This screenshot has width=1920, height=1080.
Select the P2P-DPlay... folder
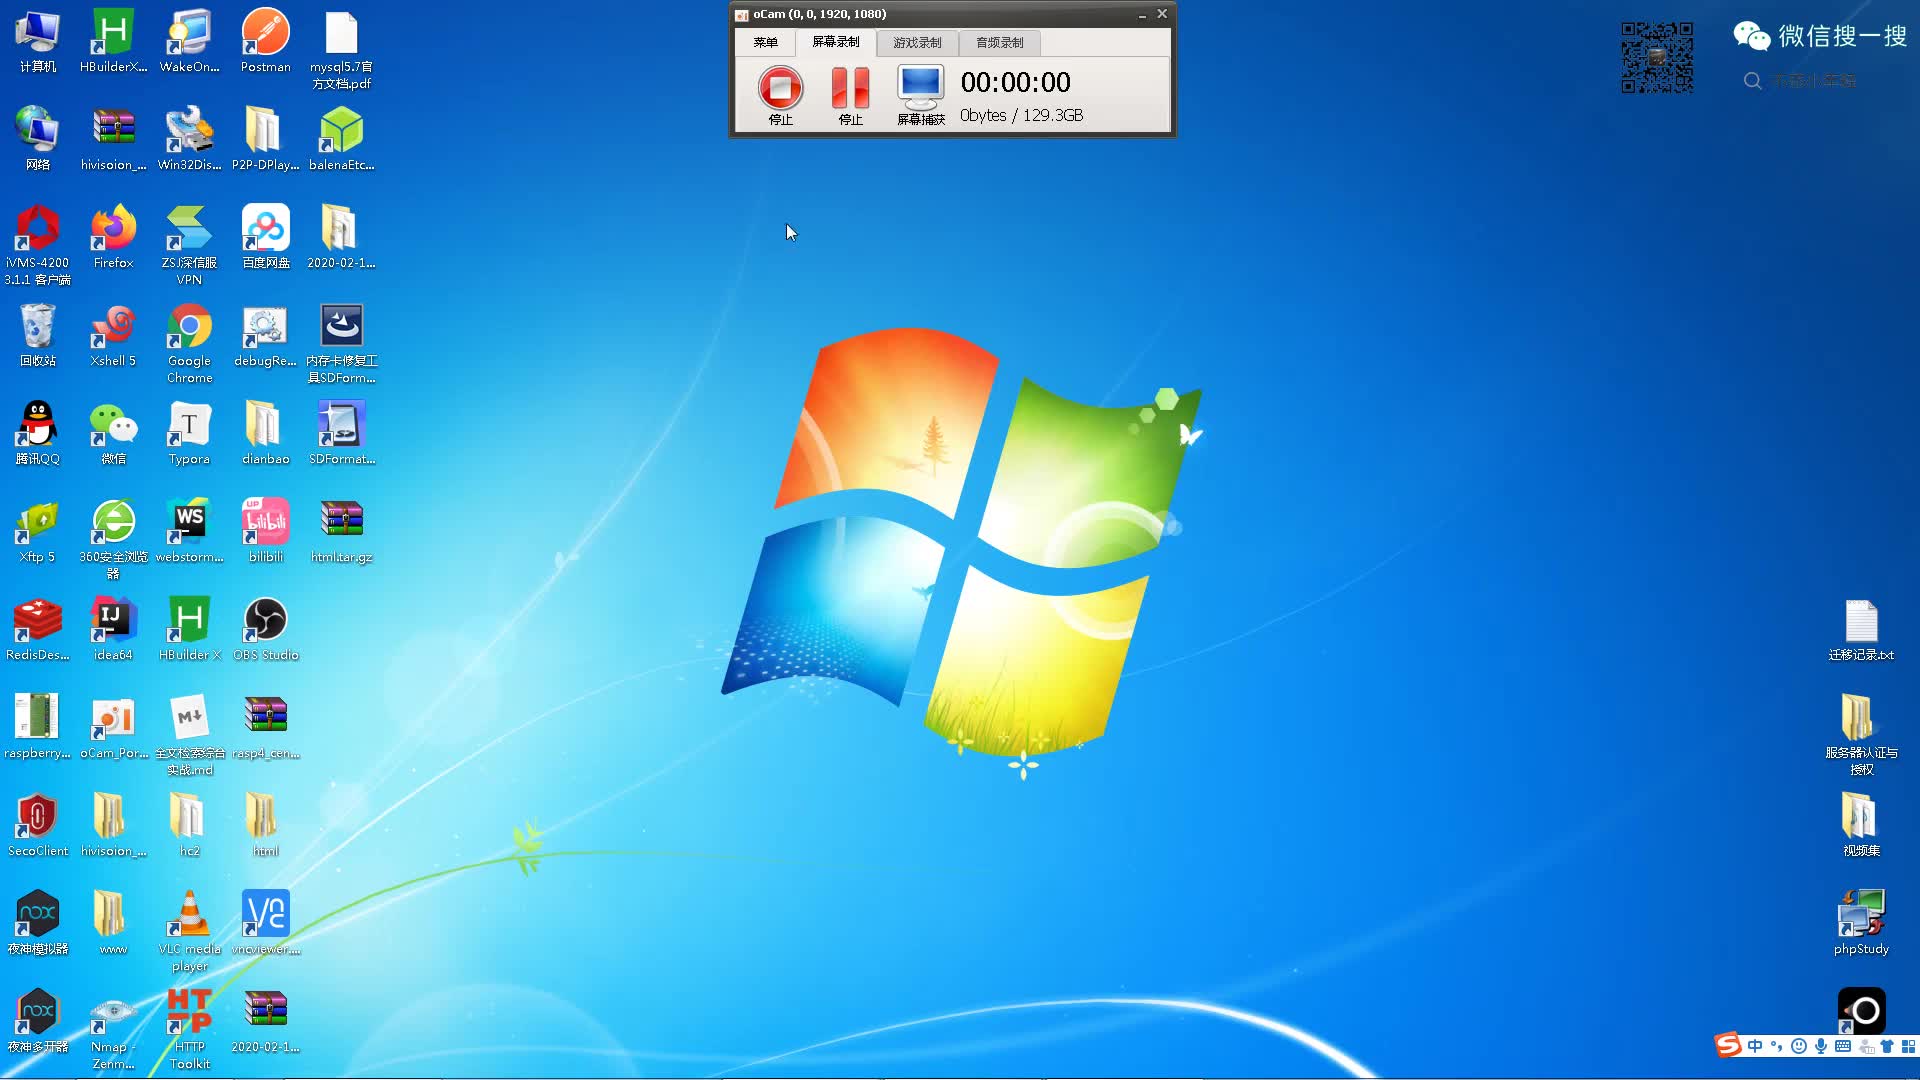(x=265, y=140)
